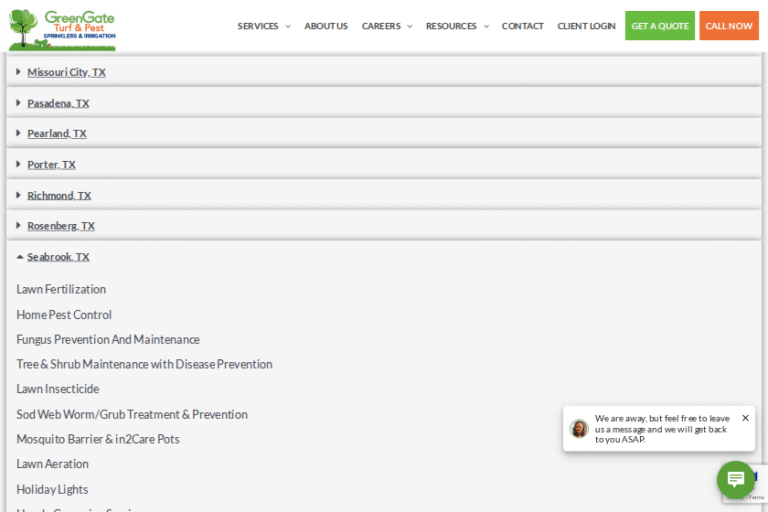This screenshot has width=768, height=512.
Task: Close the chat away message popup
Action: pos(745,418)
